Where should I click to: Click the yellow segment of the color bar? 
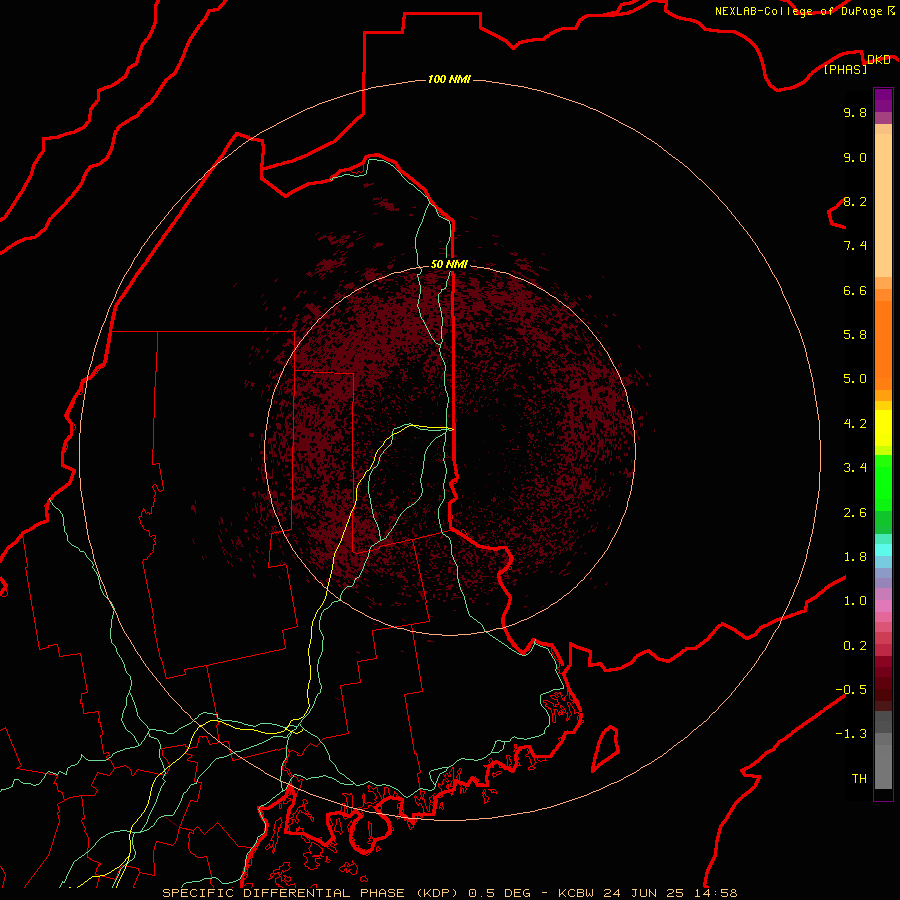883,428
